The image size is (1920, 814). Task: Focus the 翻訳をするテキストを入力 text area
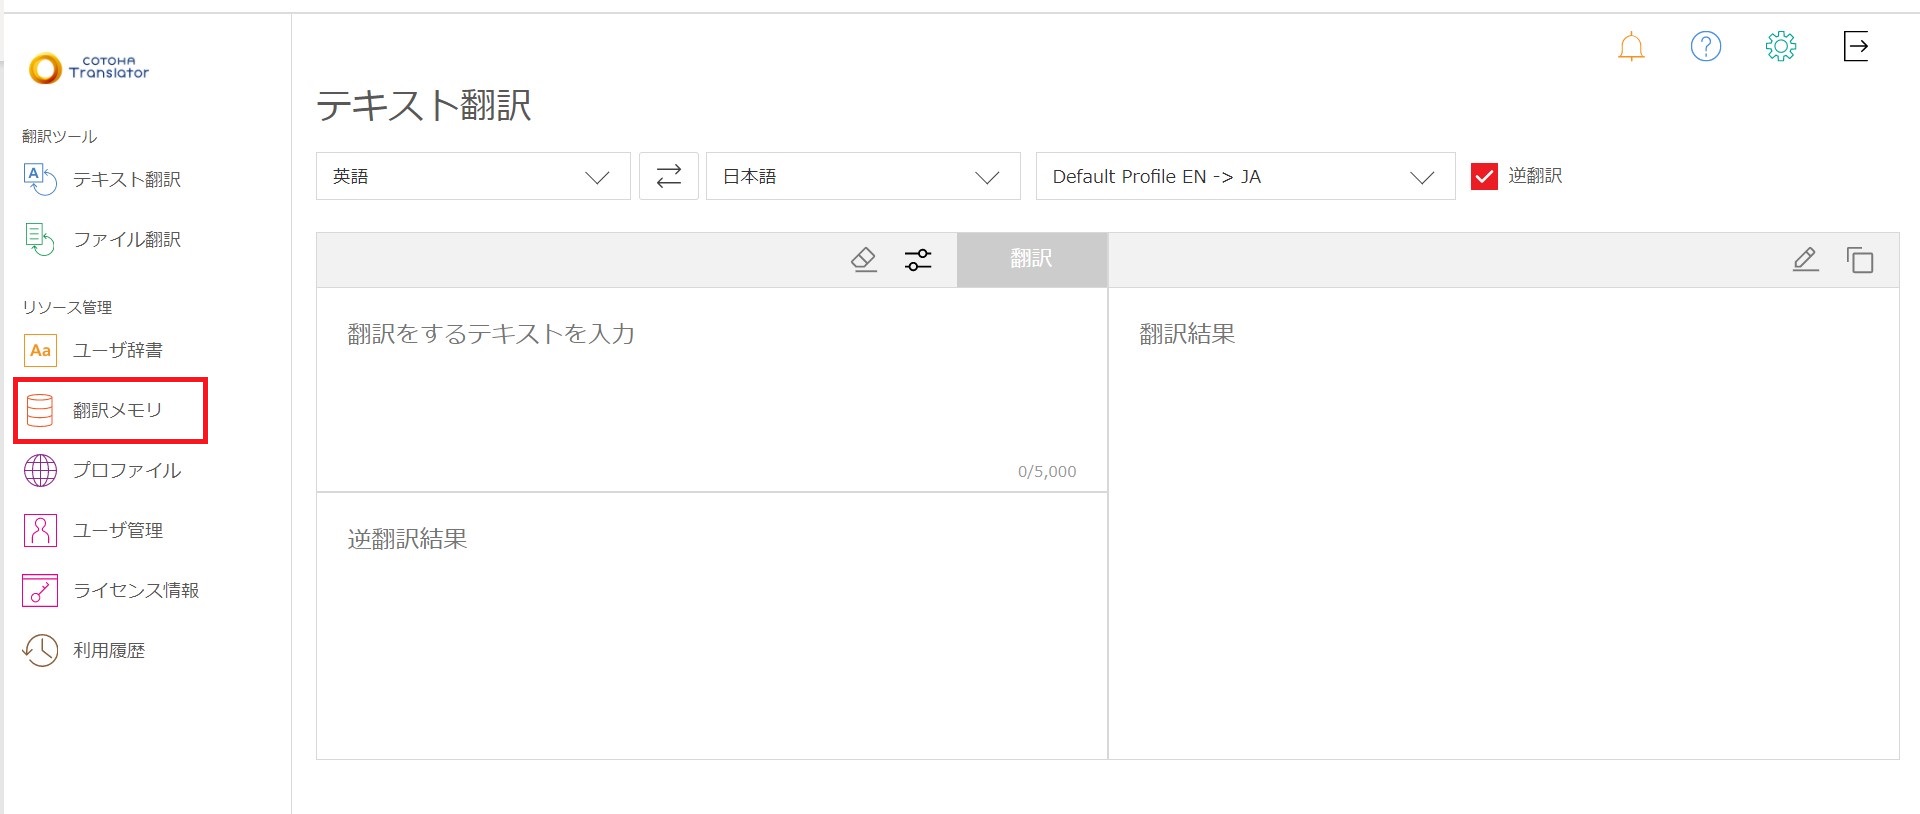pos(710,390)
